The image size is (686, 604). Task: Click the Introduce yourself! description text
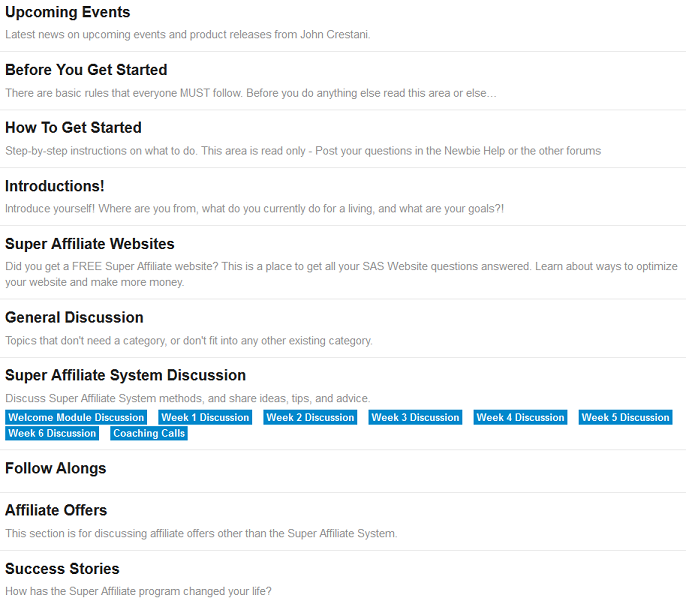tap(254, 209)
